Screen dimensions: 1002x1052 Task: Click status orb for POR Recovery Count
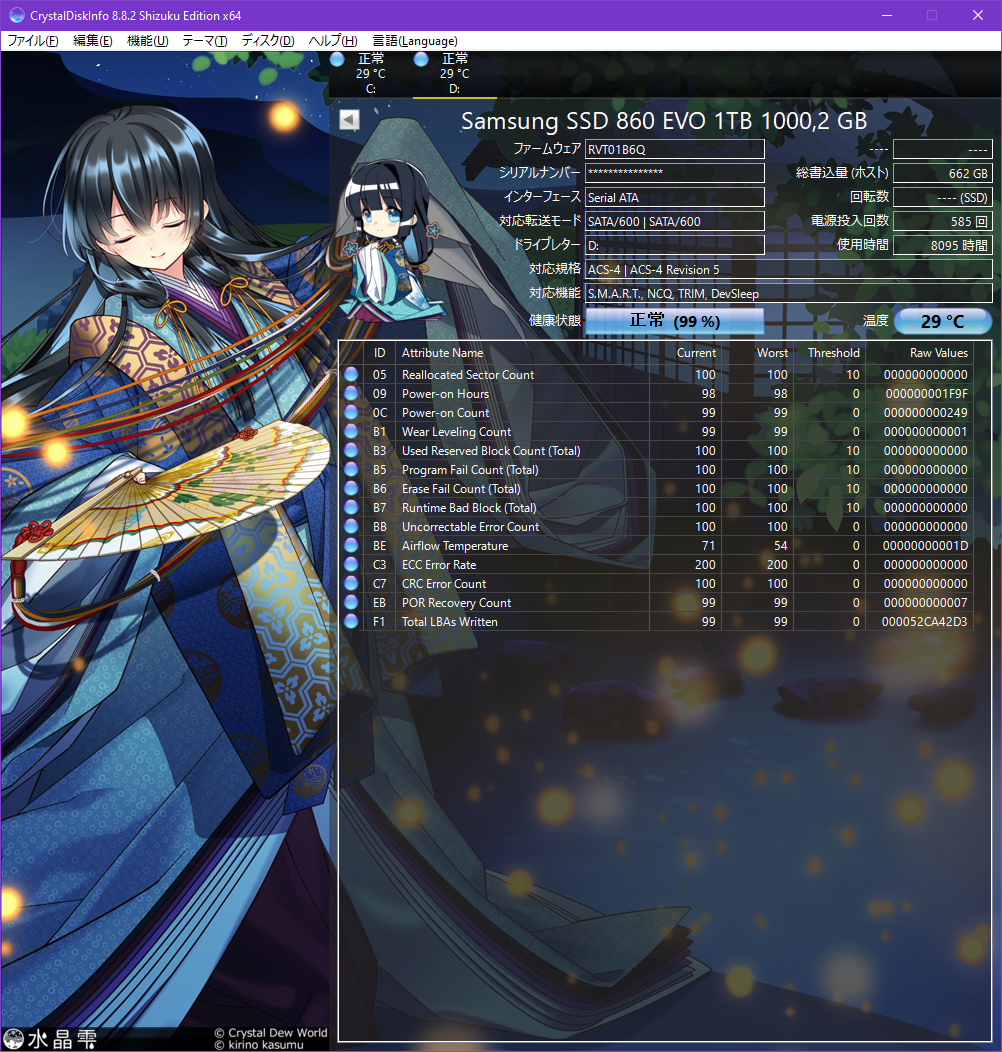point(351,602)
